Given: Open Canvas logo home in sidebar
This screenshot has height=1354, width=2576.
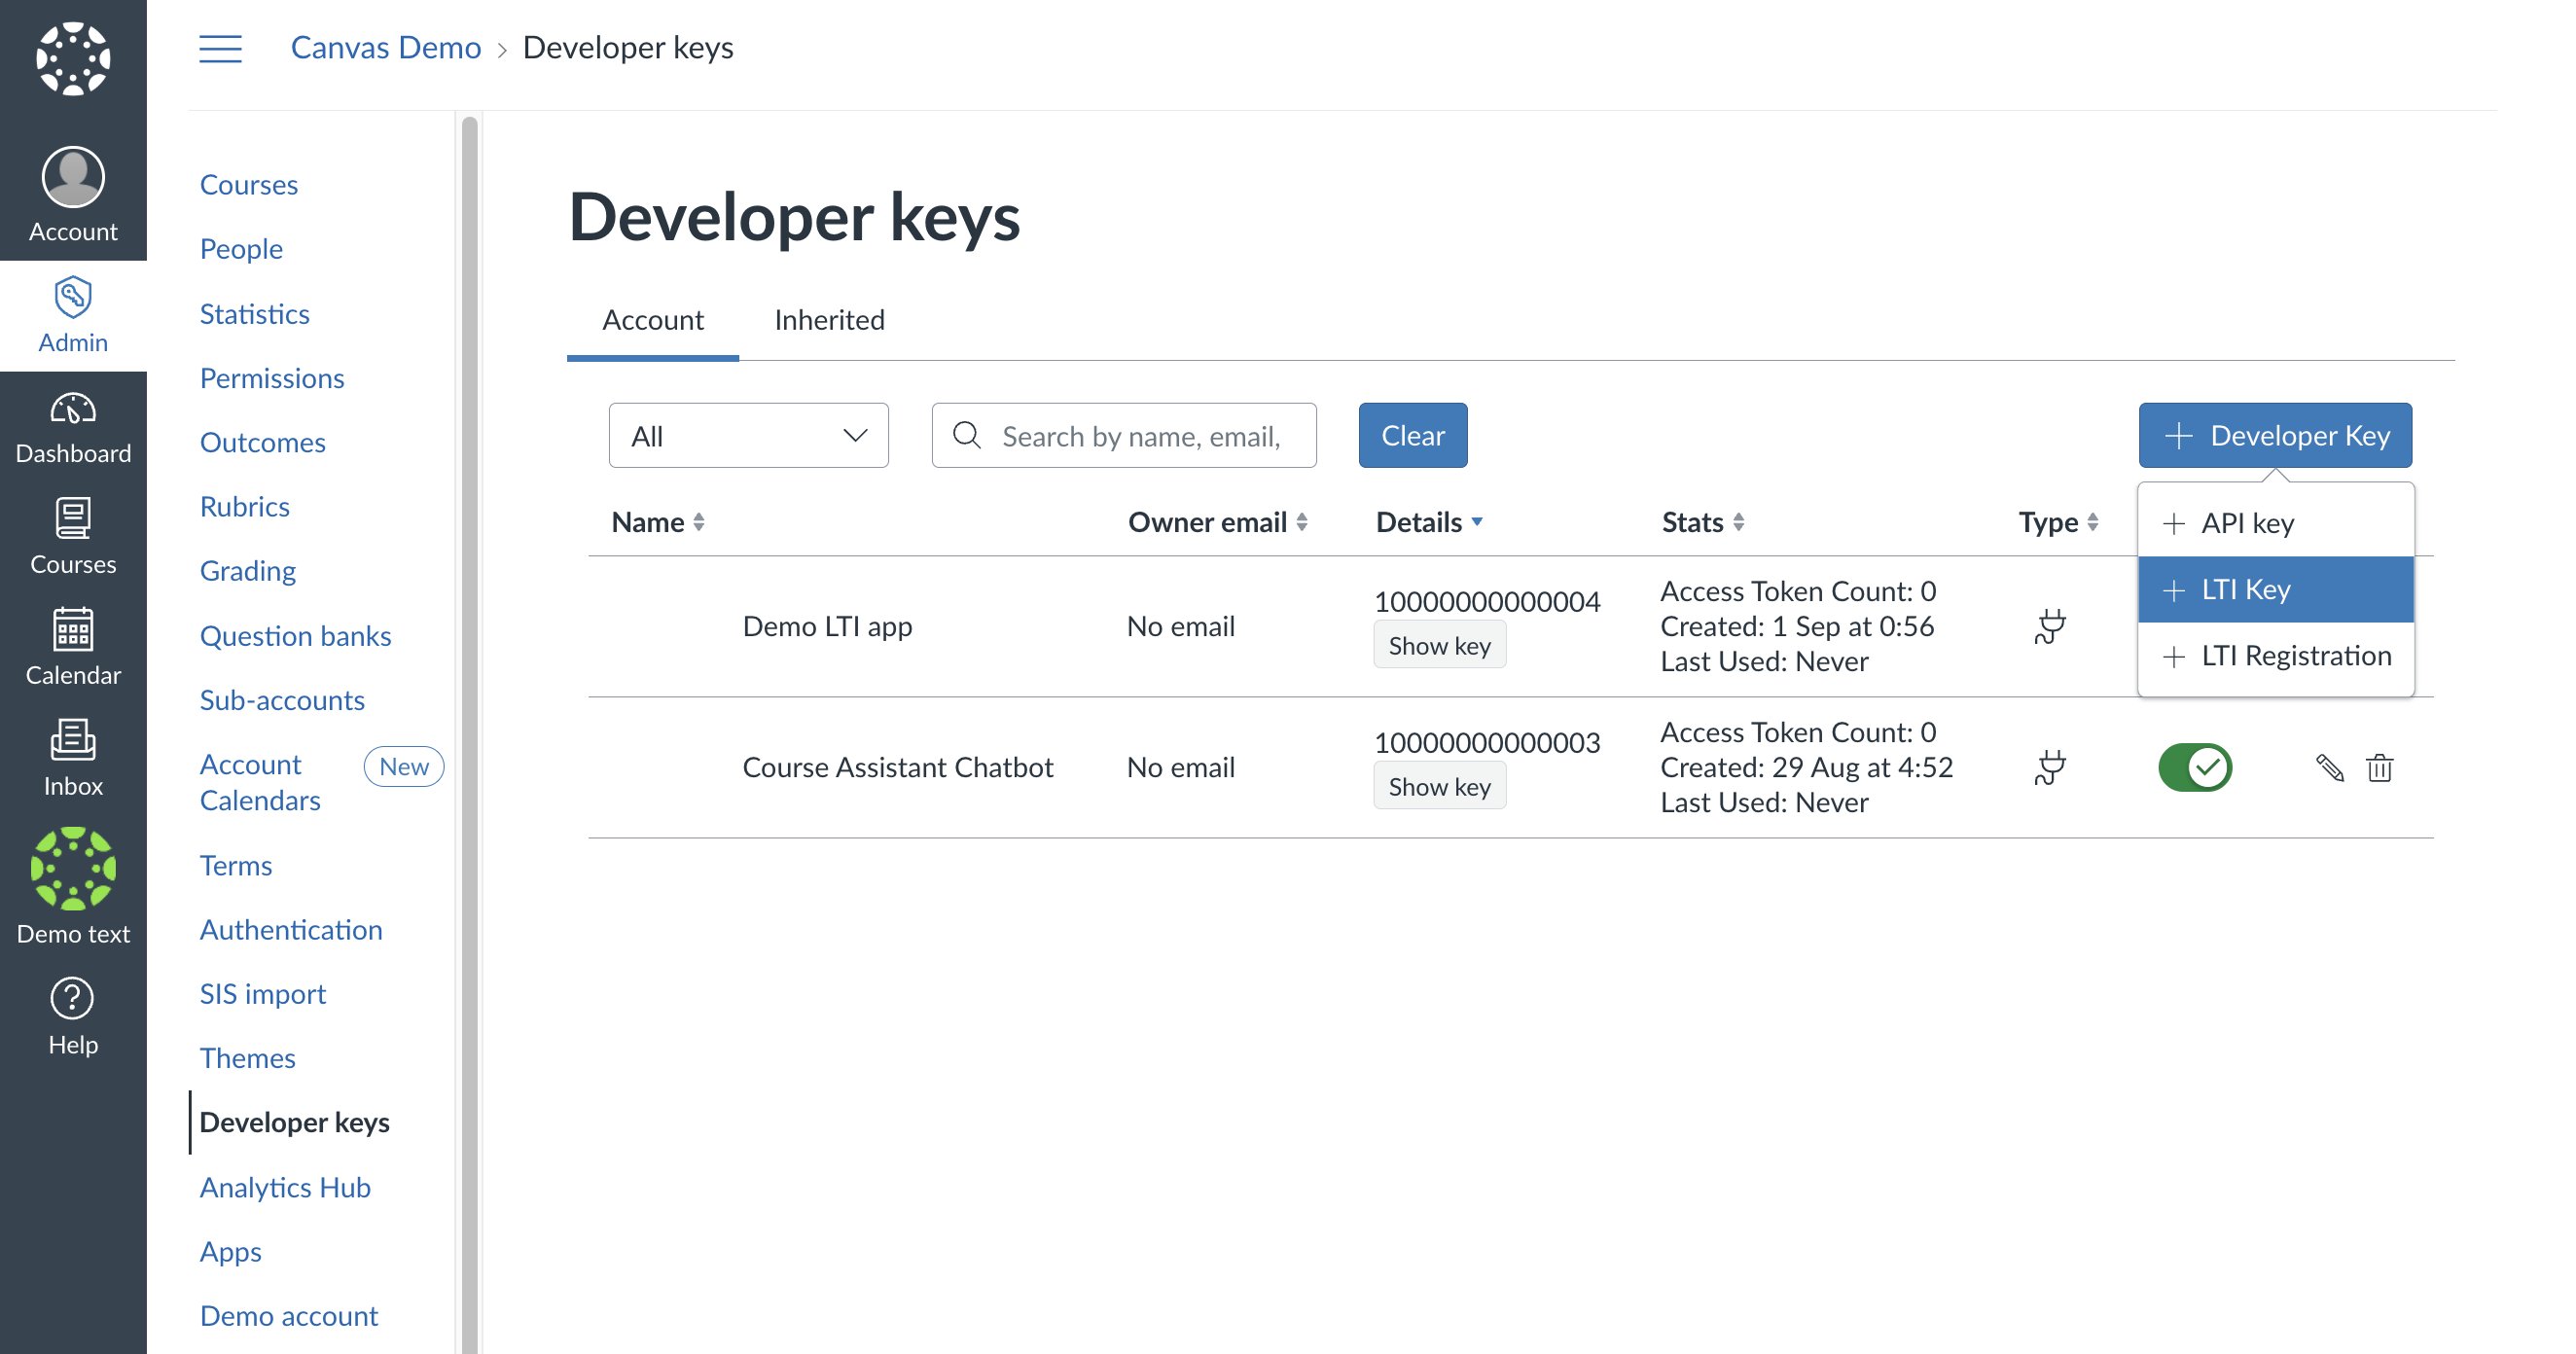Looking at the screenshot, I should 73,59.
